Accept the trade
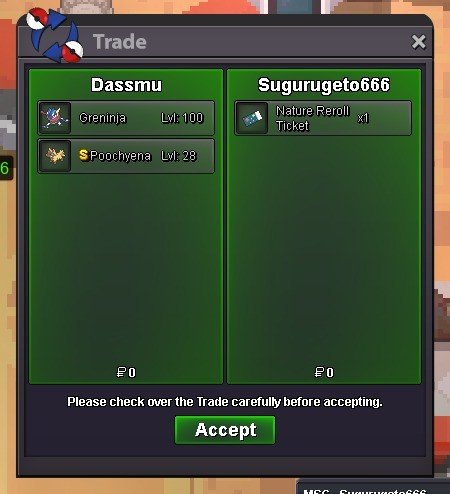This screenshot has height=494, width=450. pyautogui.click(x=225, y=430)
